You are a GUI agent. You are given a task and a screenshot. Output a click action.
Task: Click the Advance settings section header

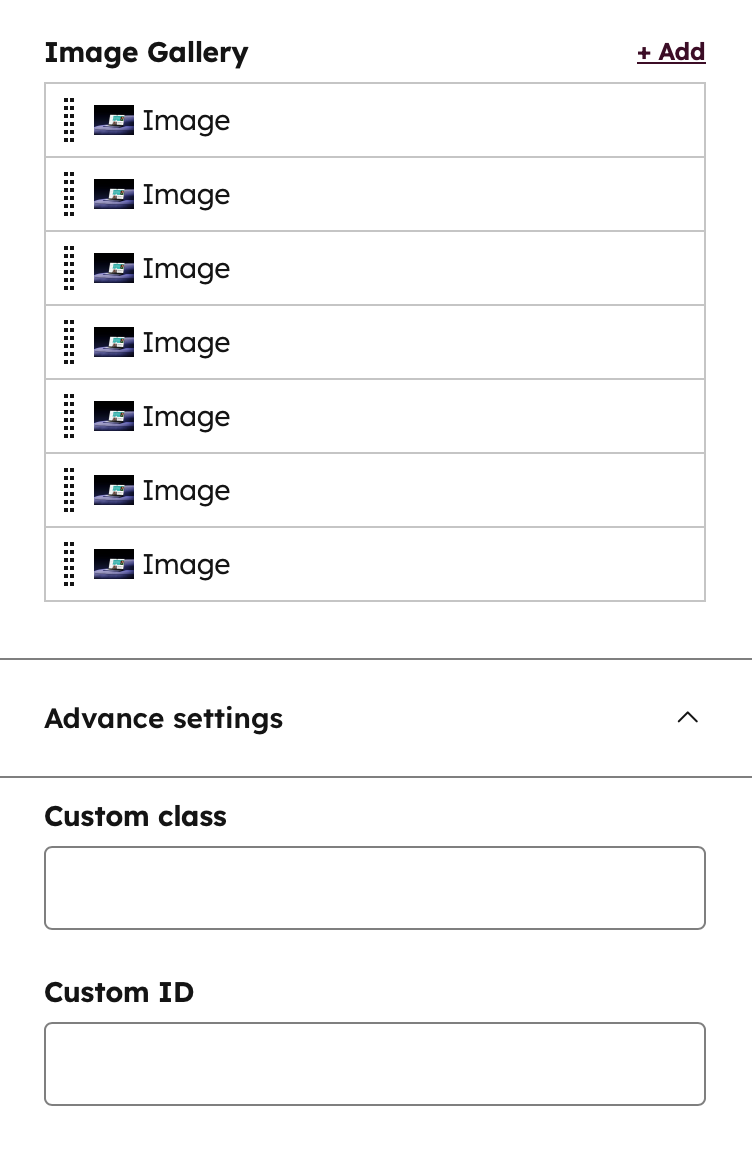(x=376, y=718)
